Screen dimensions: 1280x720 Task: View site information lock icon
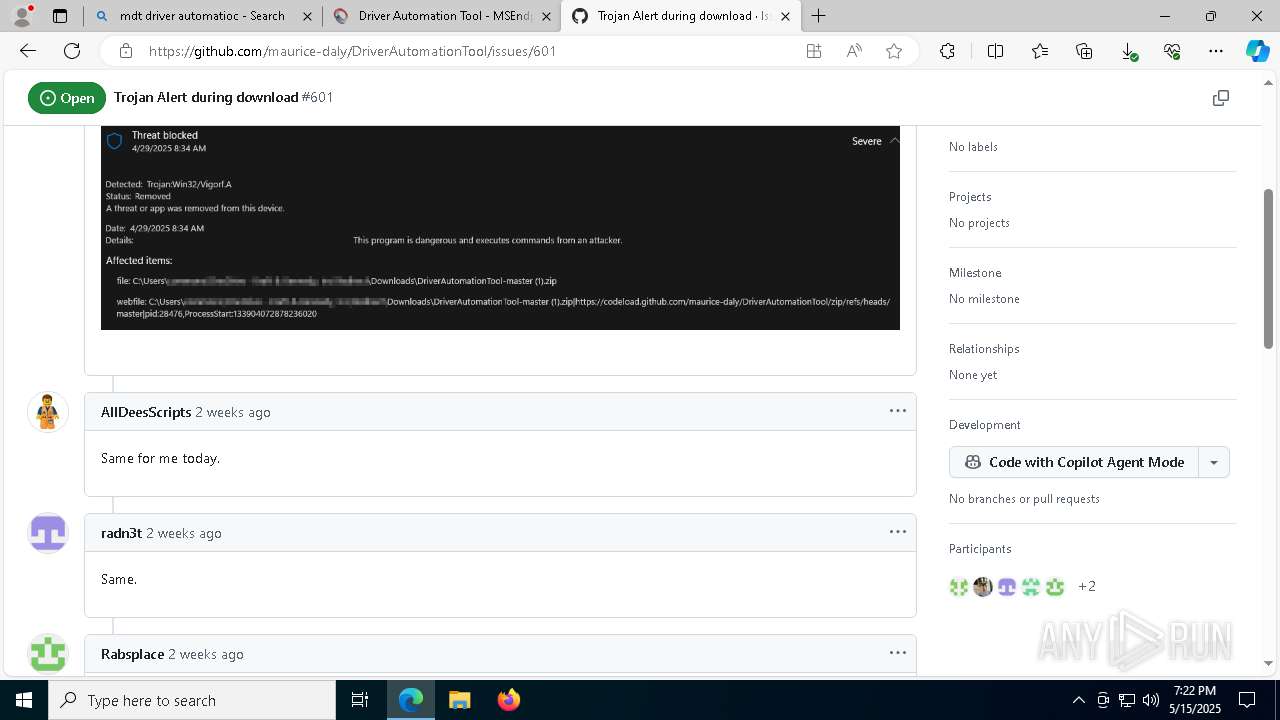(x=125, y=51)
